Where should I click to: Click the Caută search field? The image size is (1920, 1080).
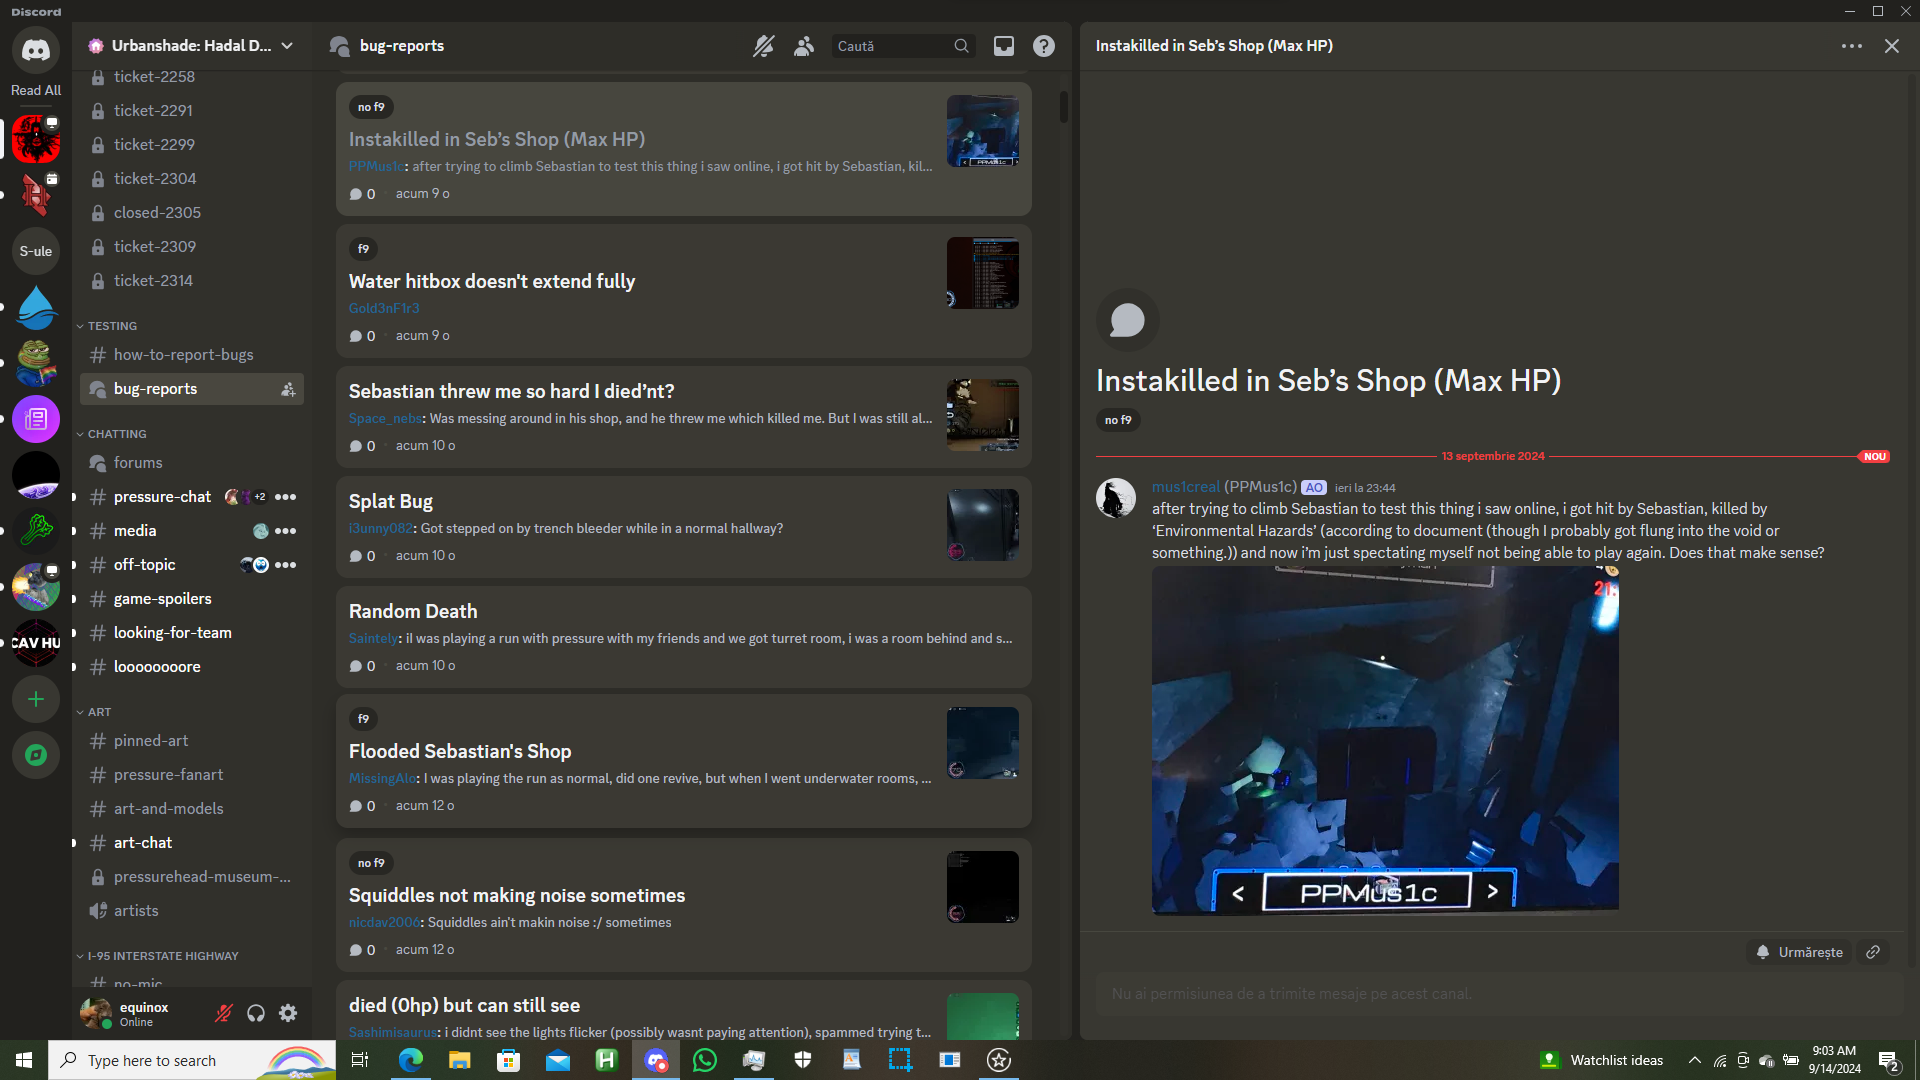pos(890,46)
